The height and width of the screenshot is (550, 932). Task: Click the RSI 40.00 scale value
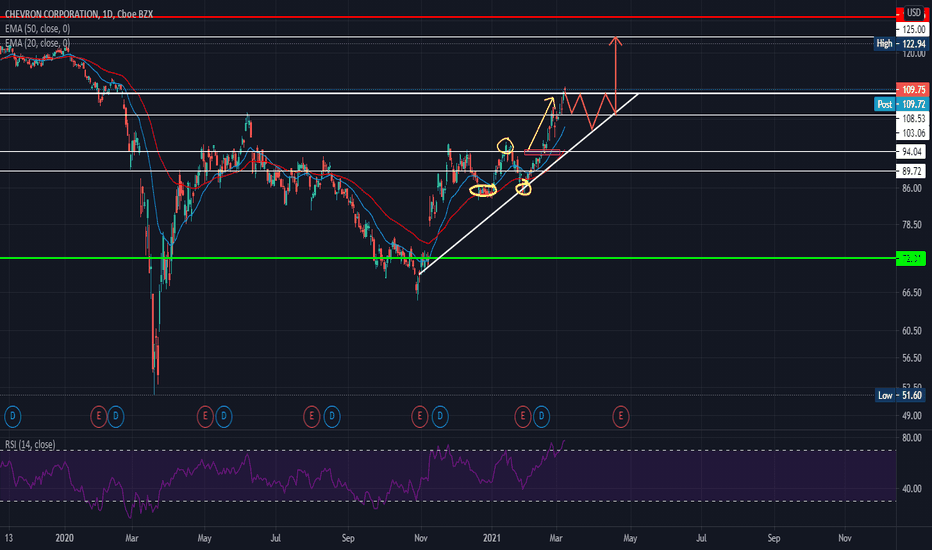tap(912, 489)
